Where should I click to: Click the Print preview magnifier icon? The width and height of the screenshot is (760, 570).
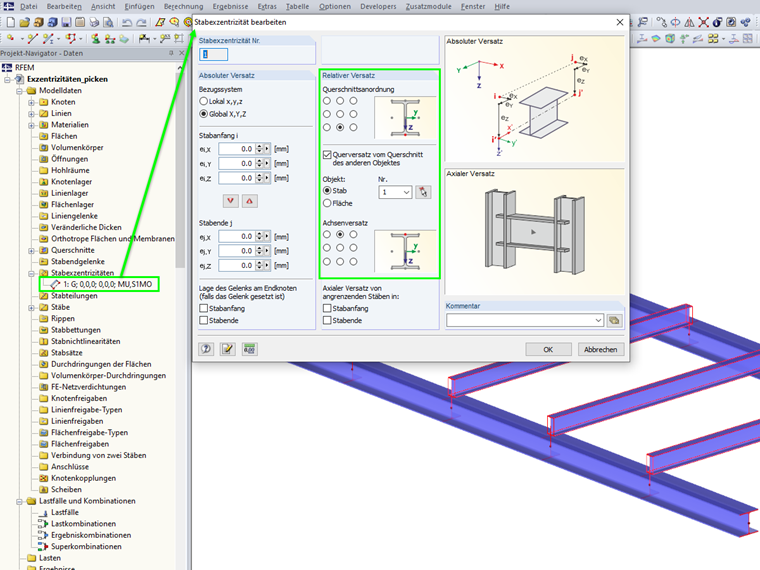(109, 22)
